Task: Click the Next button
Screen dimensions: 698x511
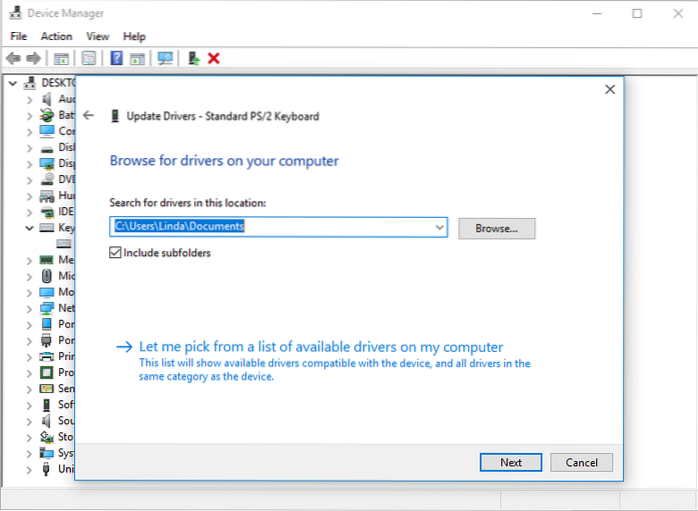Action: click(x=510, y=462)
